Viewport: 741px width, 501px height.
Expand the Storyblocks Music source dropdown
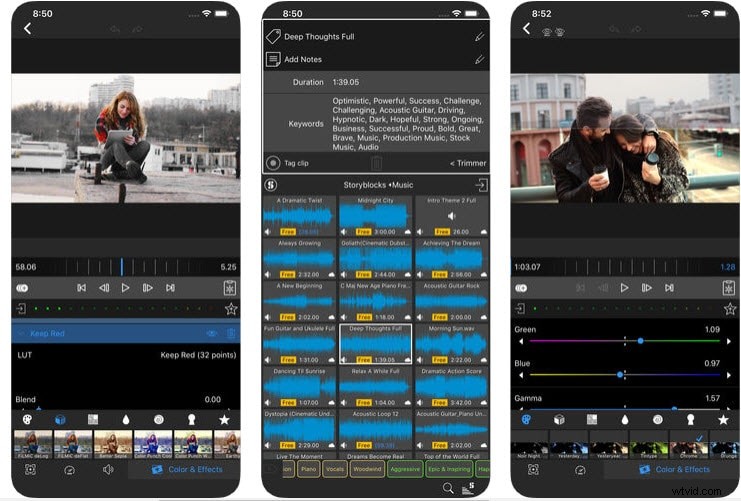[x=378, y=185]
